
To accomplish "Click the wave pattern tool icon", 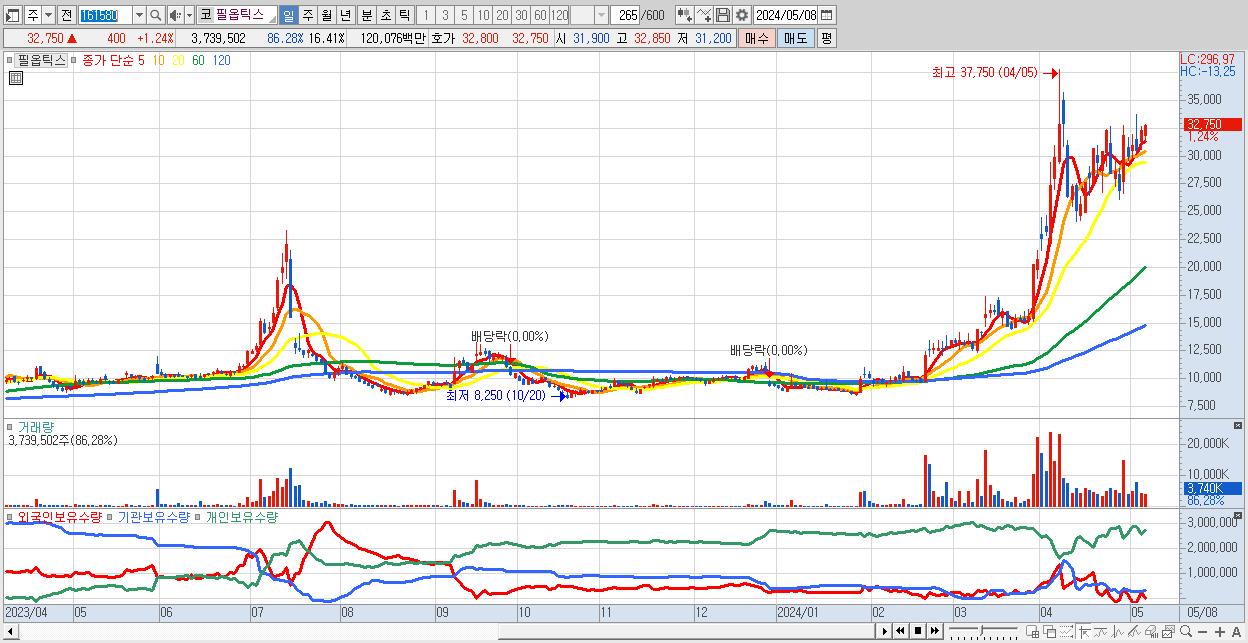I will tap(1118, 631).
